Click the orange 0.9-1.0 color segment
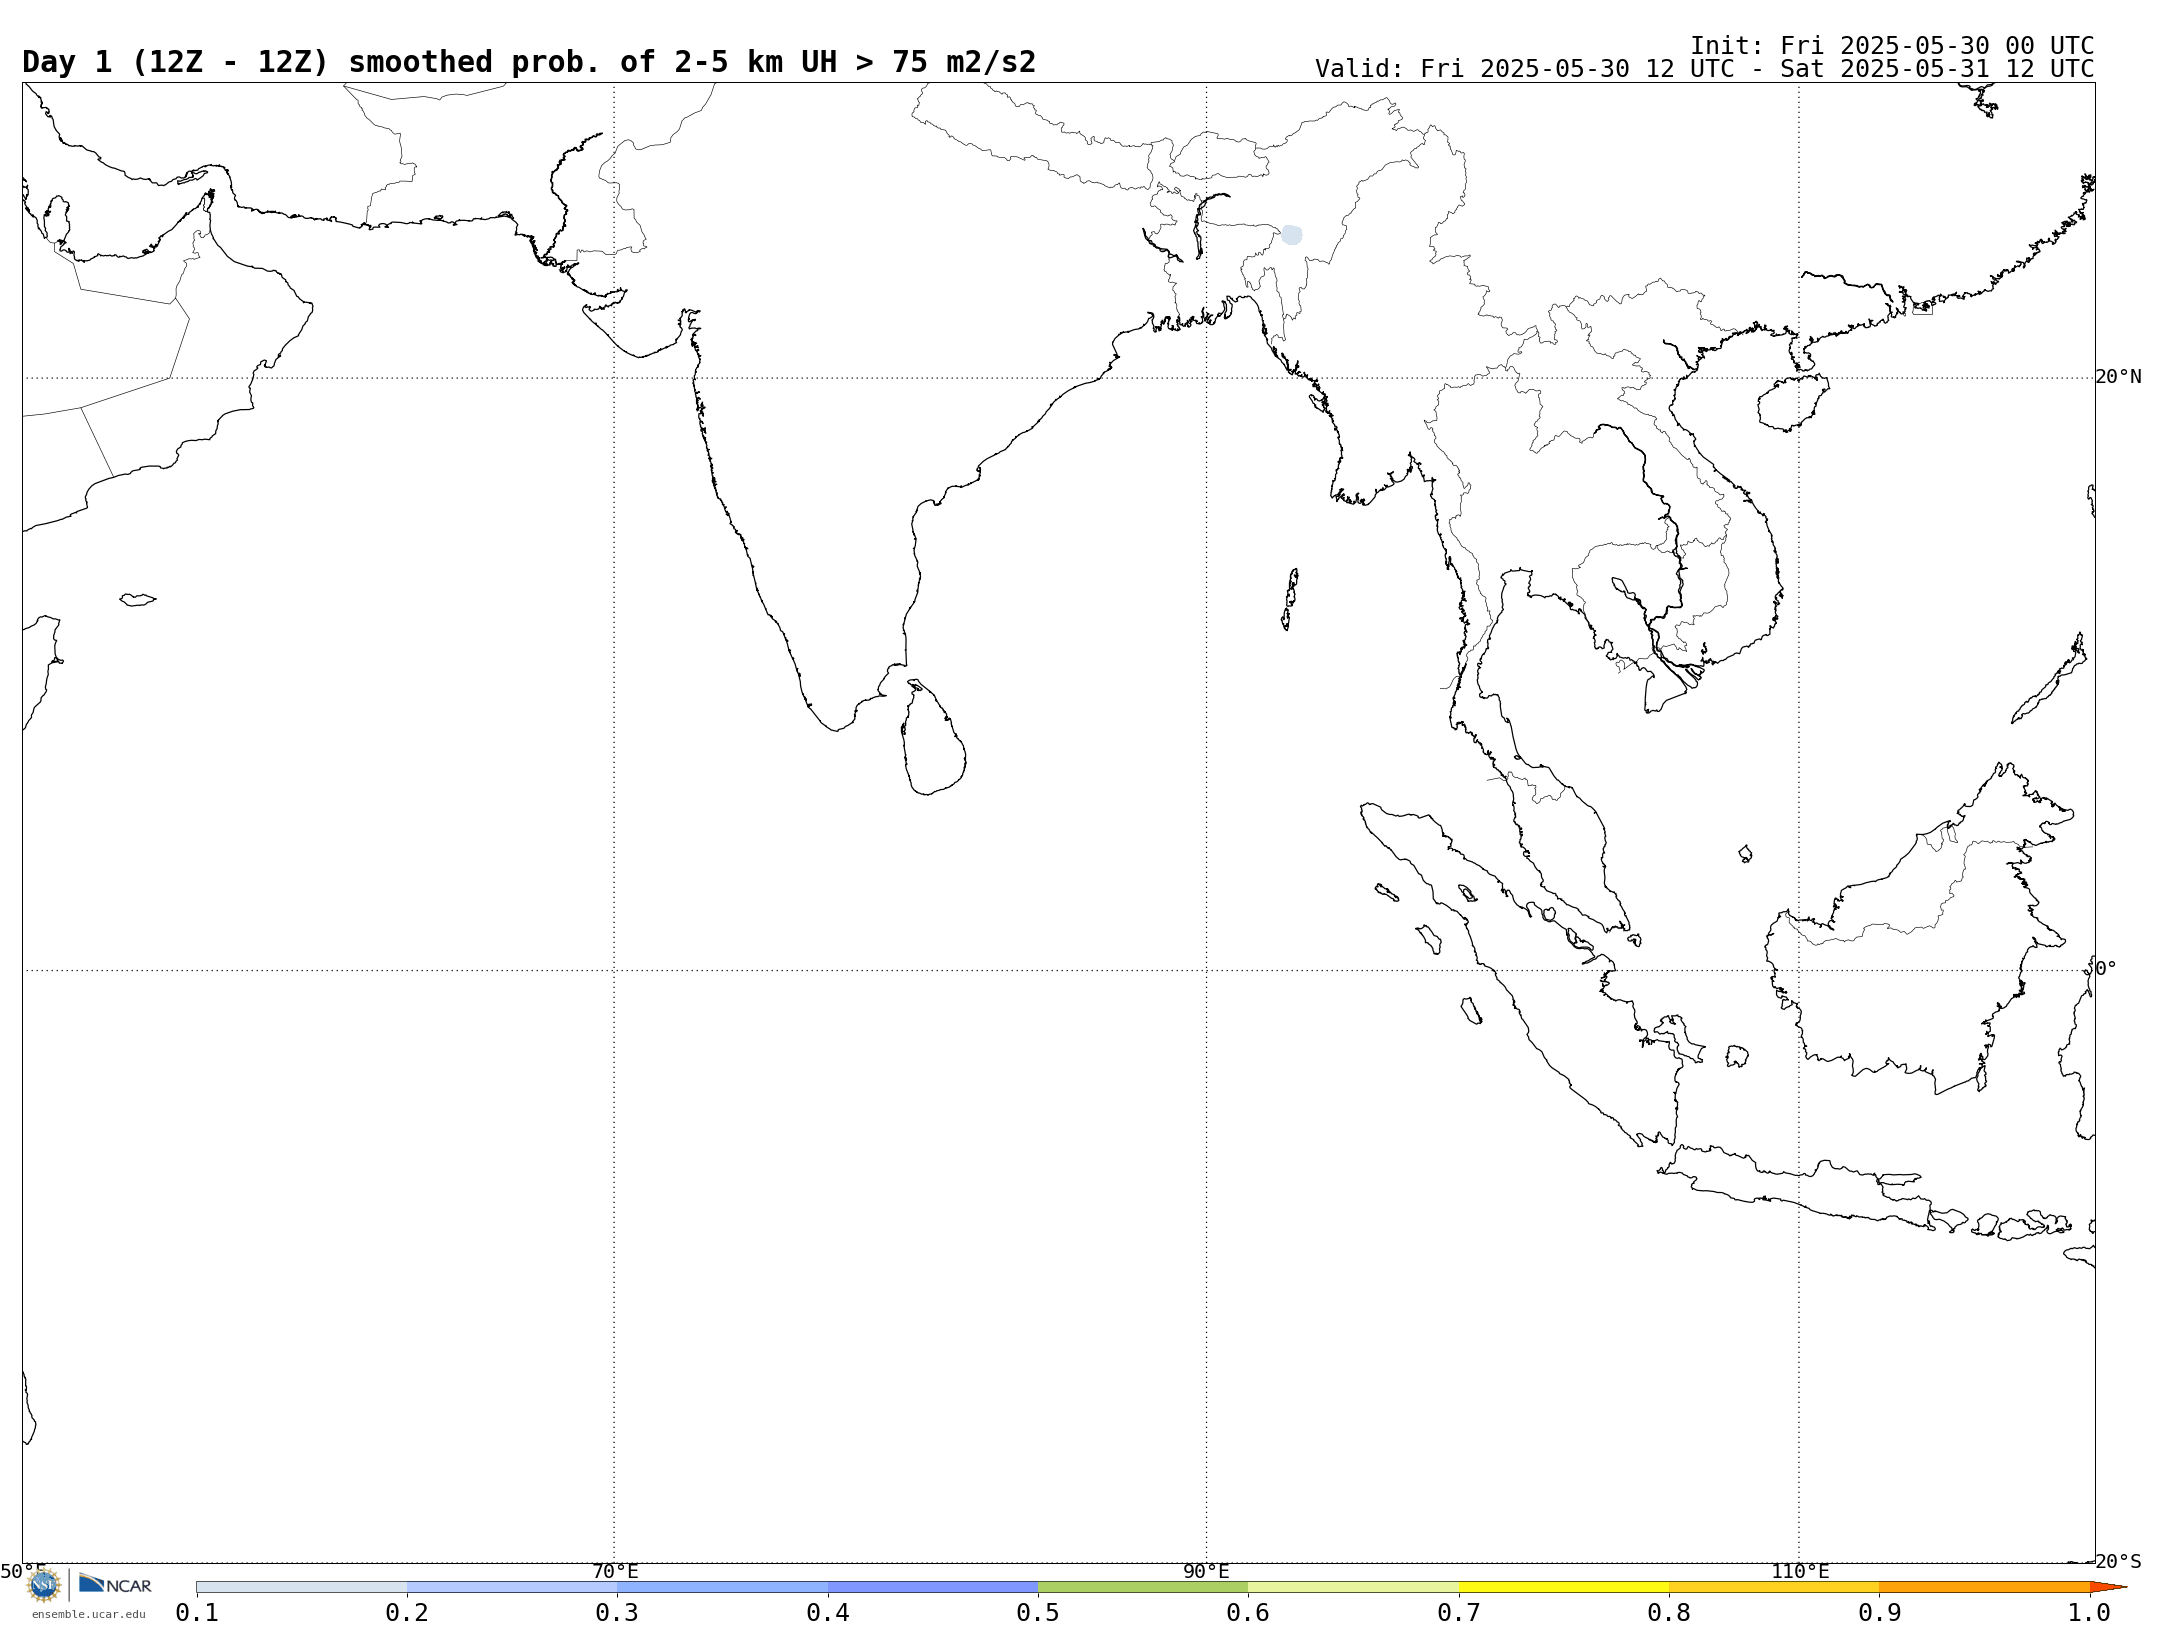 click(x=1984, y=1587)
